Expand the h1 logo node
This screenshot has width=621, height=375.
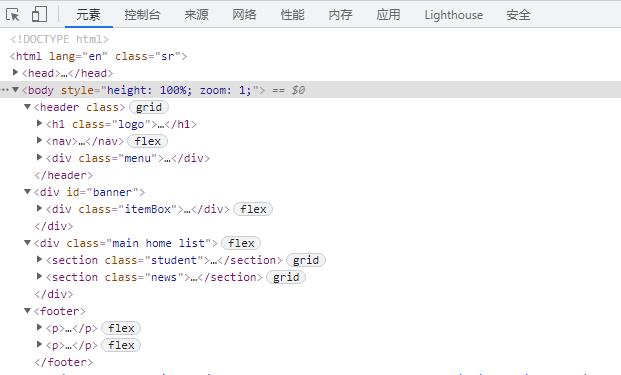(x=39, y=124)
